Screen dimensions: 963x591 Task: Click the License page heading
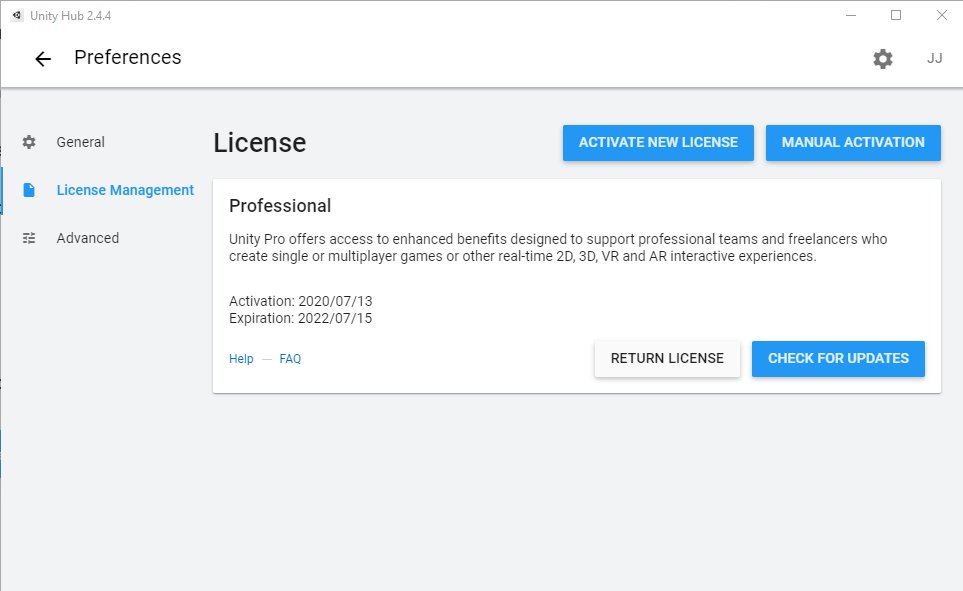tap(260, 143)
